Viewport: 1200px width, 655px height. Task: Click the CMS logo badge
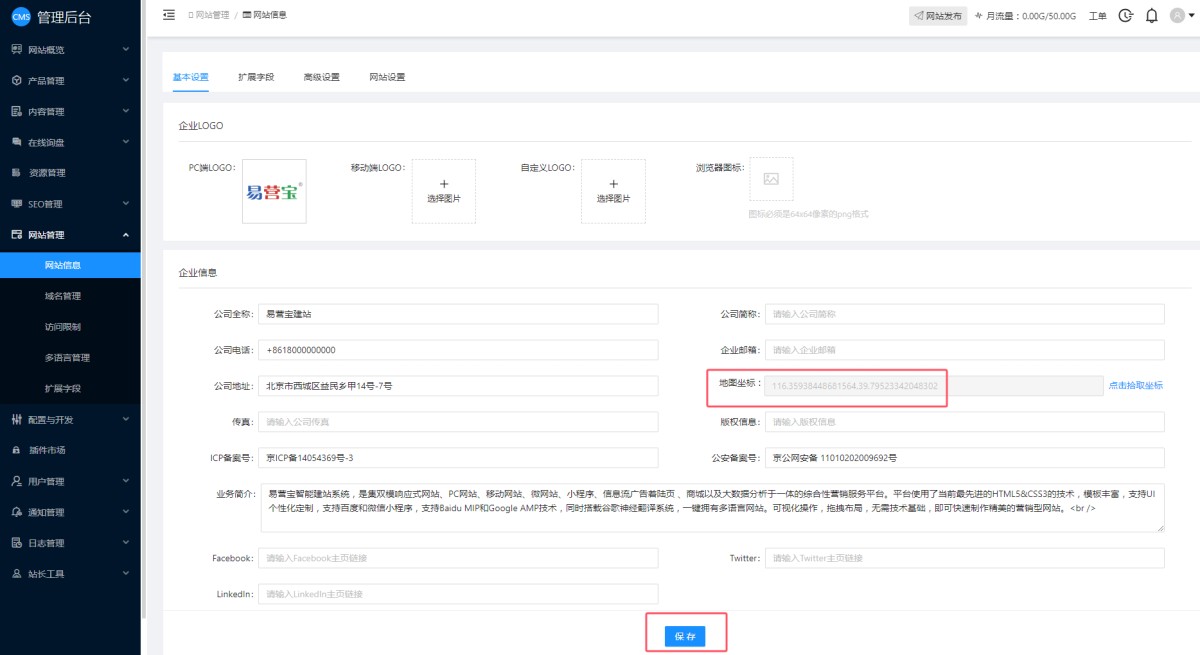(x=21, y=16)
